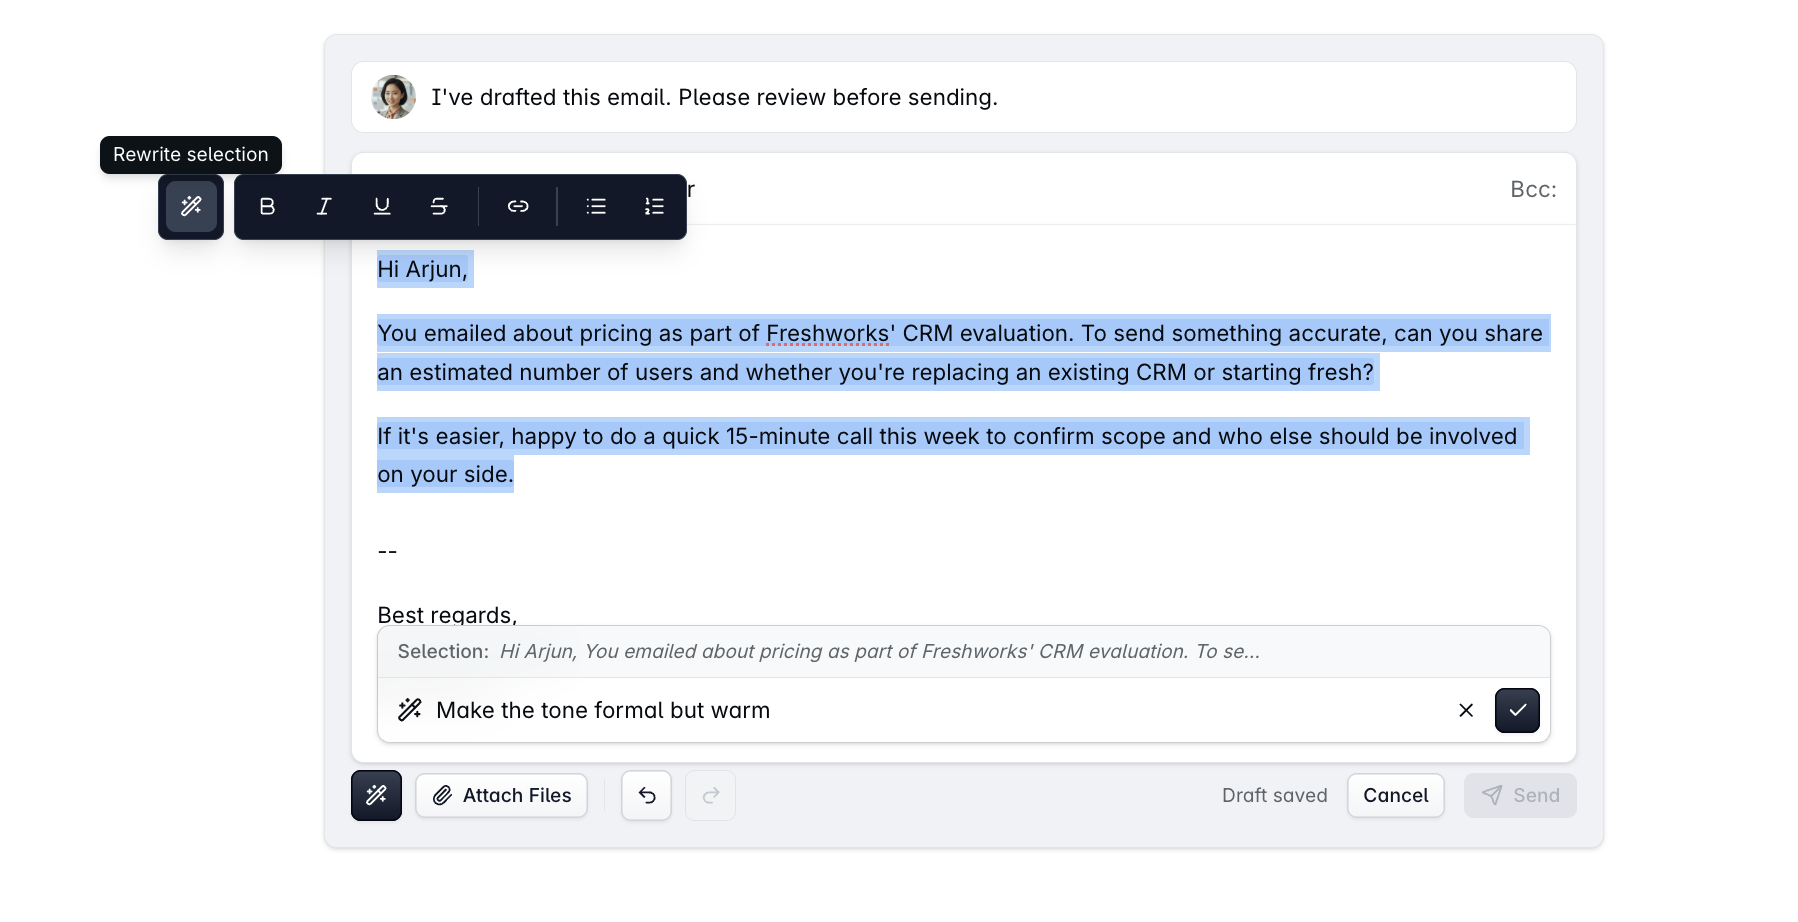Click the magic wand button beside Attach Files
This screenshot has width=1798, height=922.
[376, 795]
